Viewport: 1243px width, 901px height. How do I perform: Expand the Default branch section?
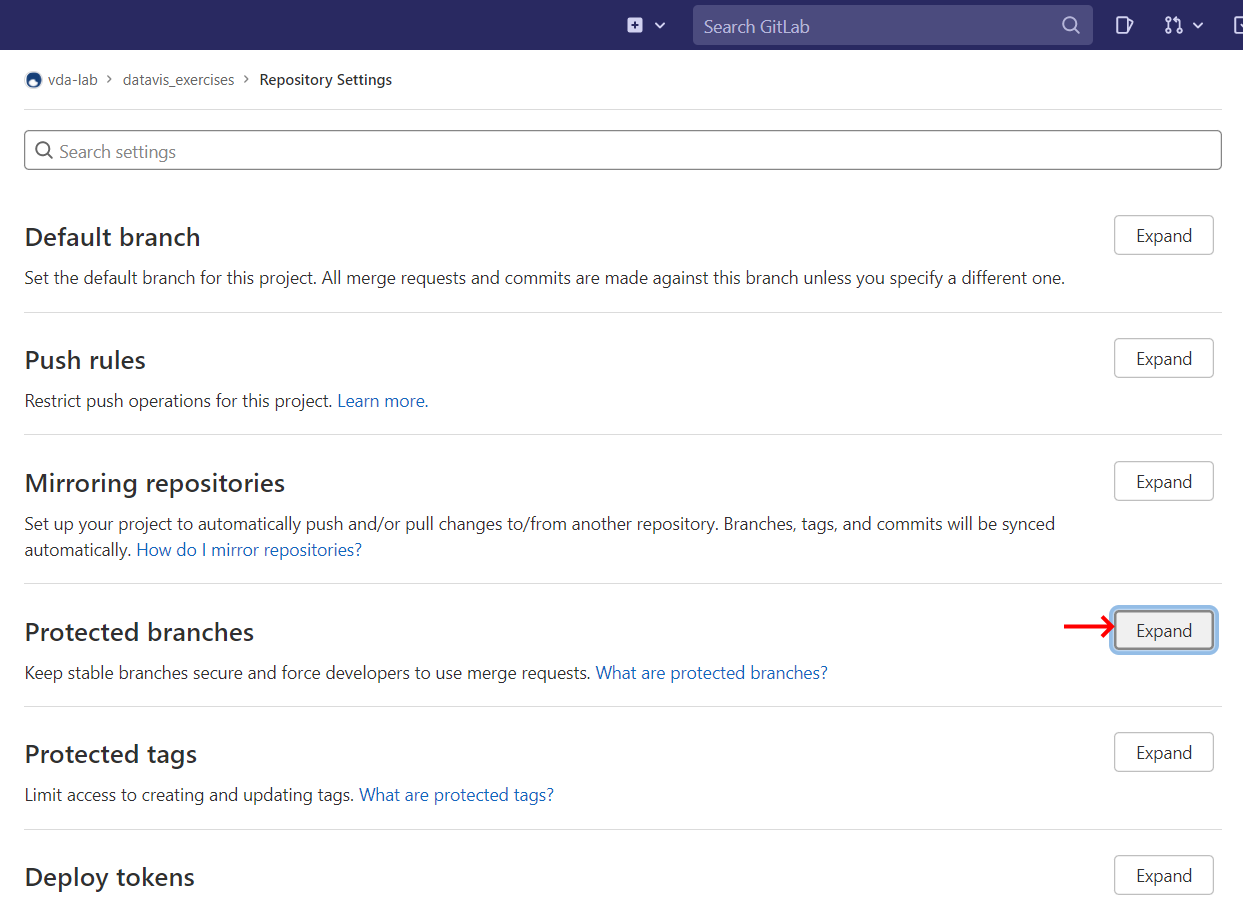point(1163,236)
